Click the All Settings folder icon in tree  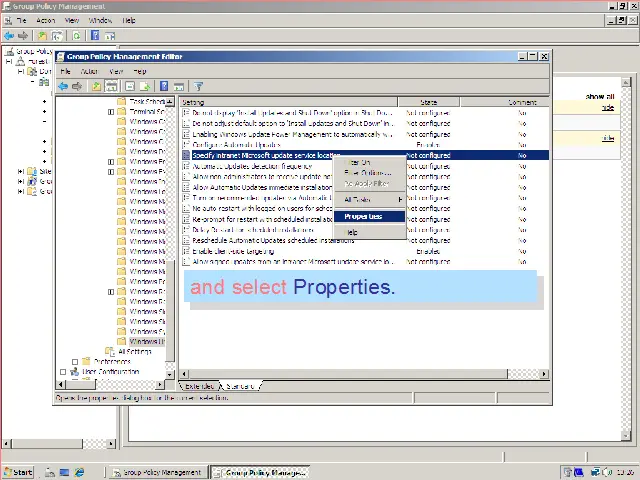tap(110, 351)
